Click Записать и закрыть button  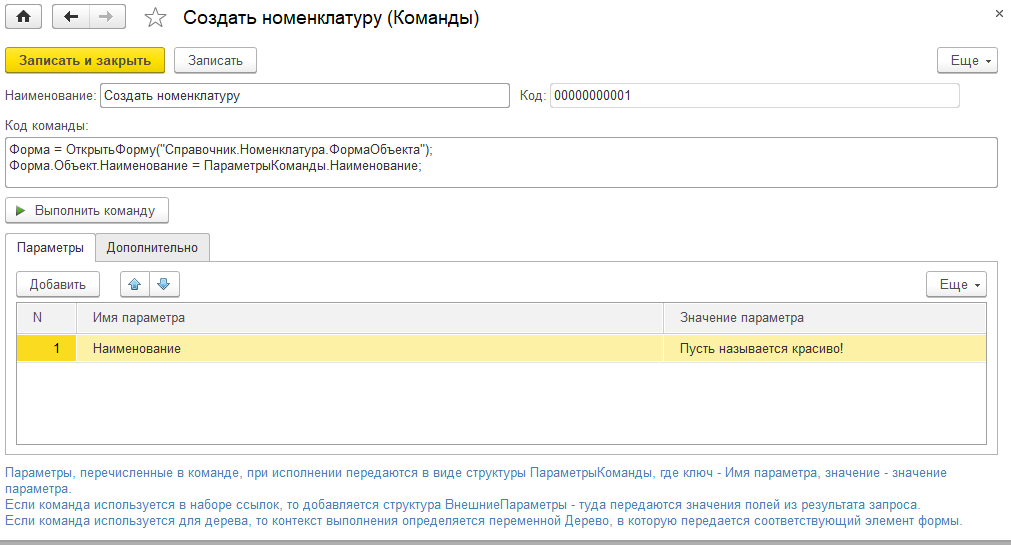[x=85, y=61]
